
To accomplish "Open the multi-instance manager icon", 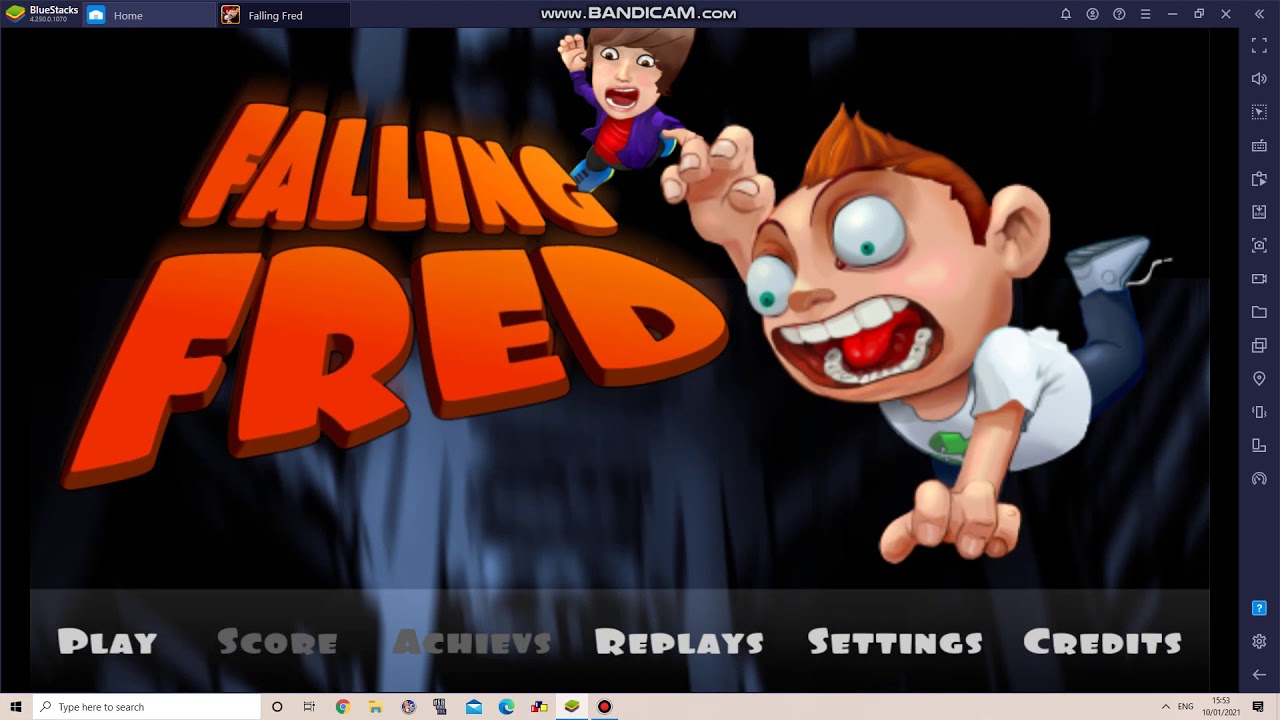I will (x=1259, y=345).
